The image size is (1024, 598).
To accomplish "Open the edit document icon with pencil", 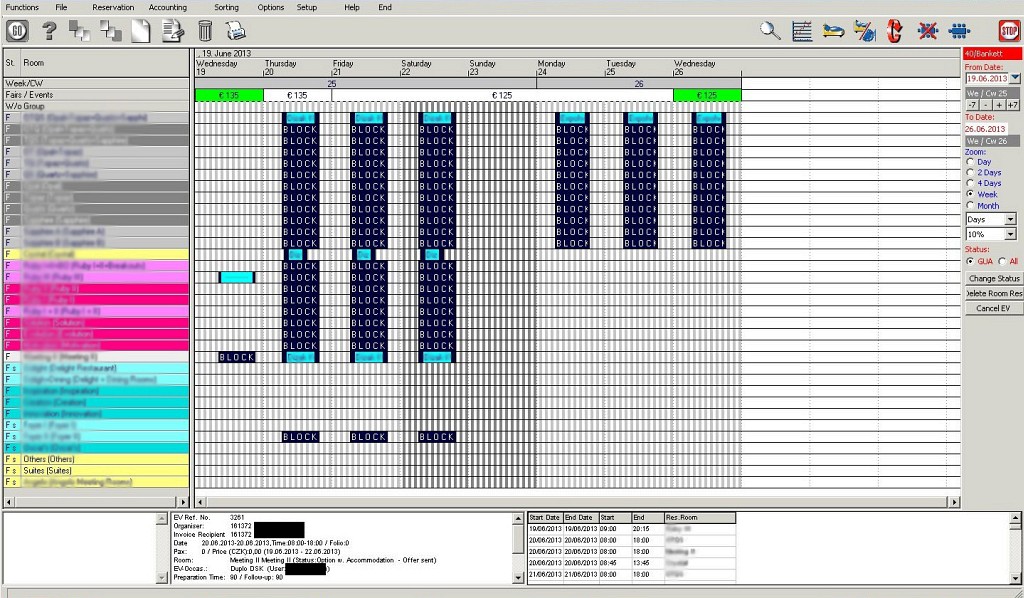I will [x=173, y=31].
